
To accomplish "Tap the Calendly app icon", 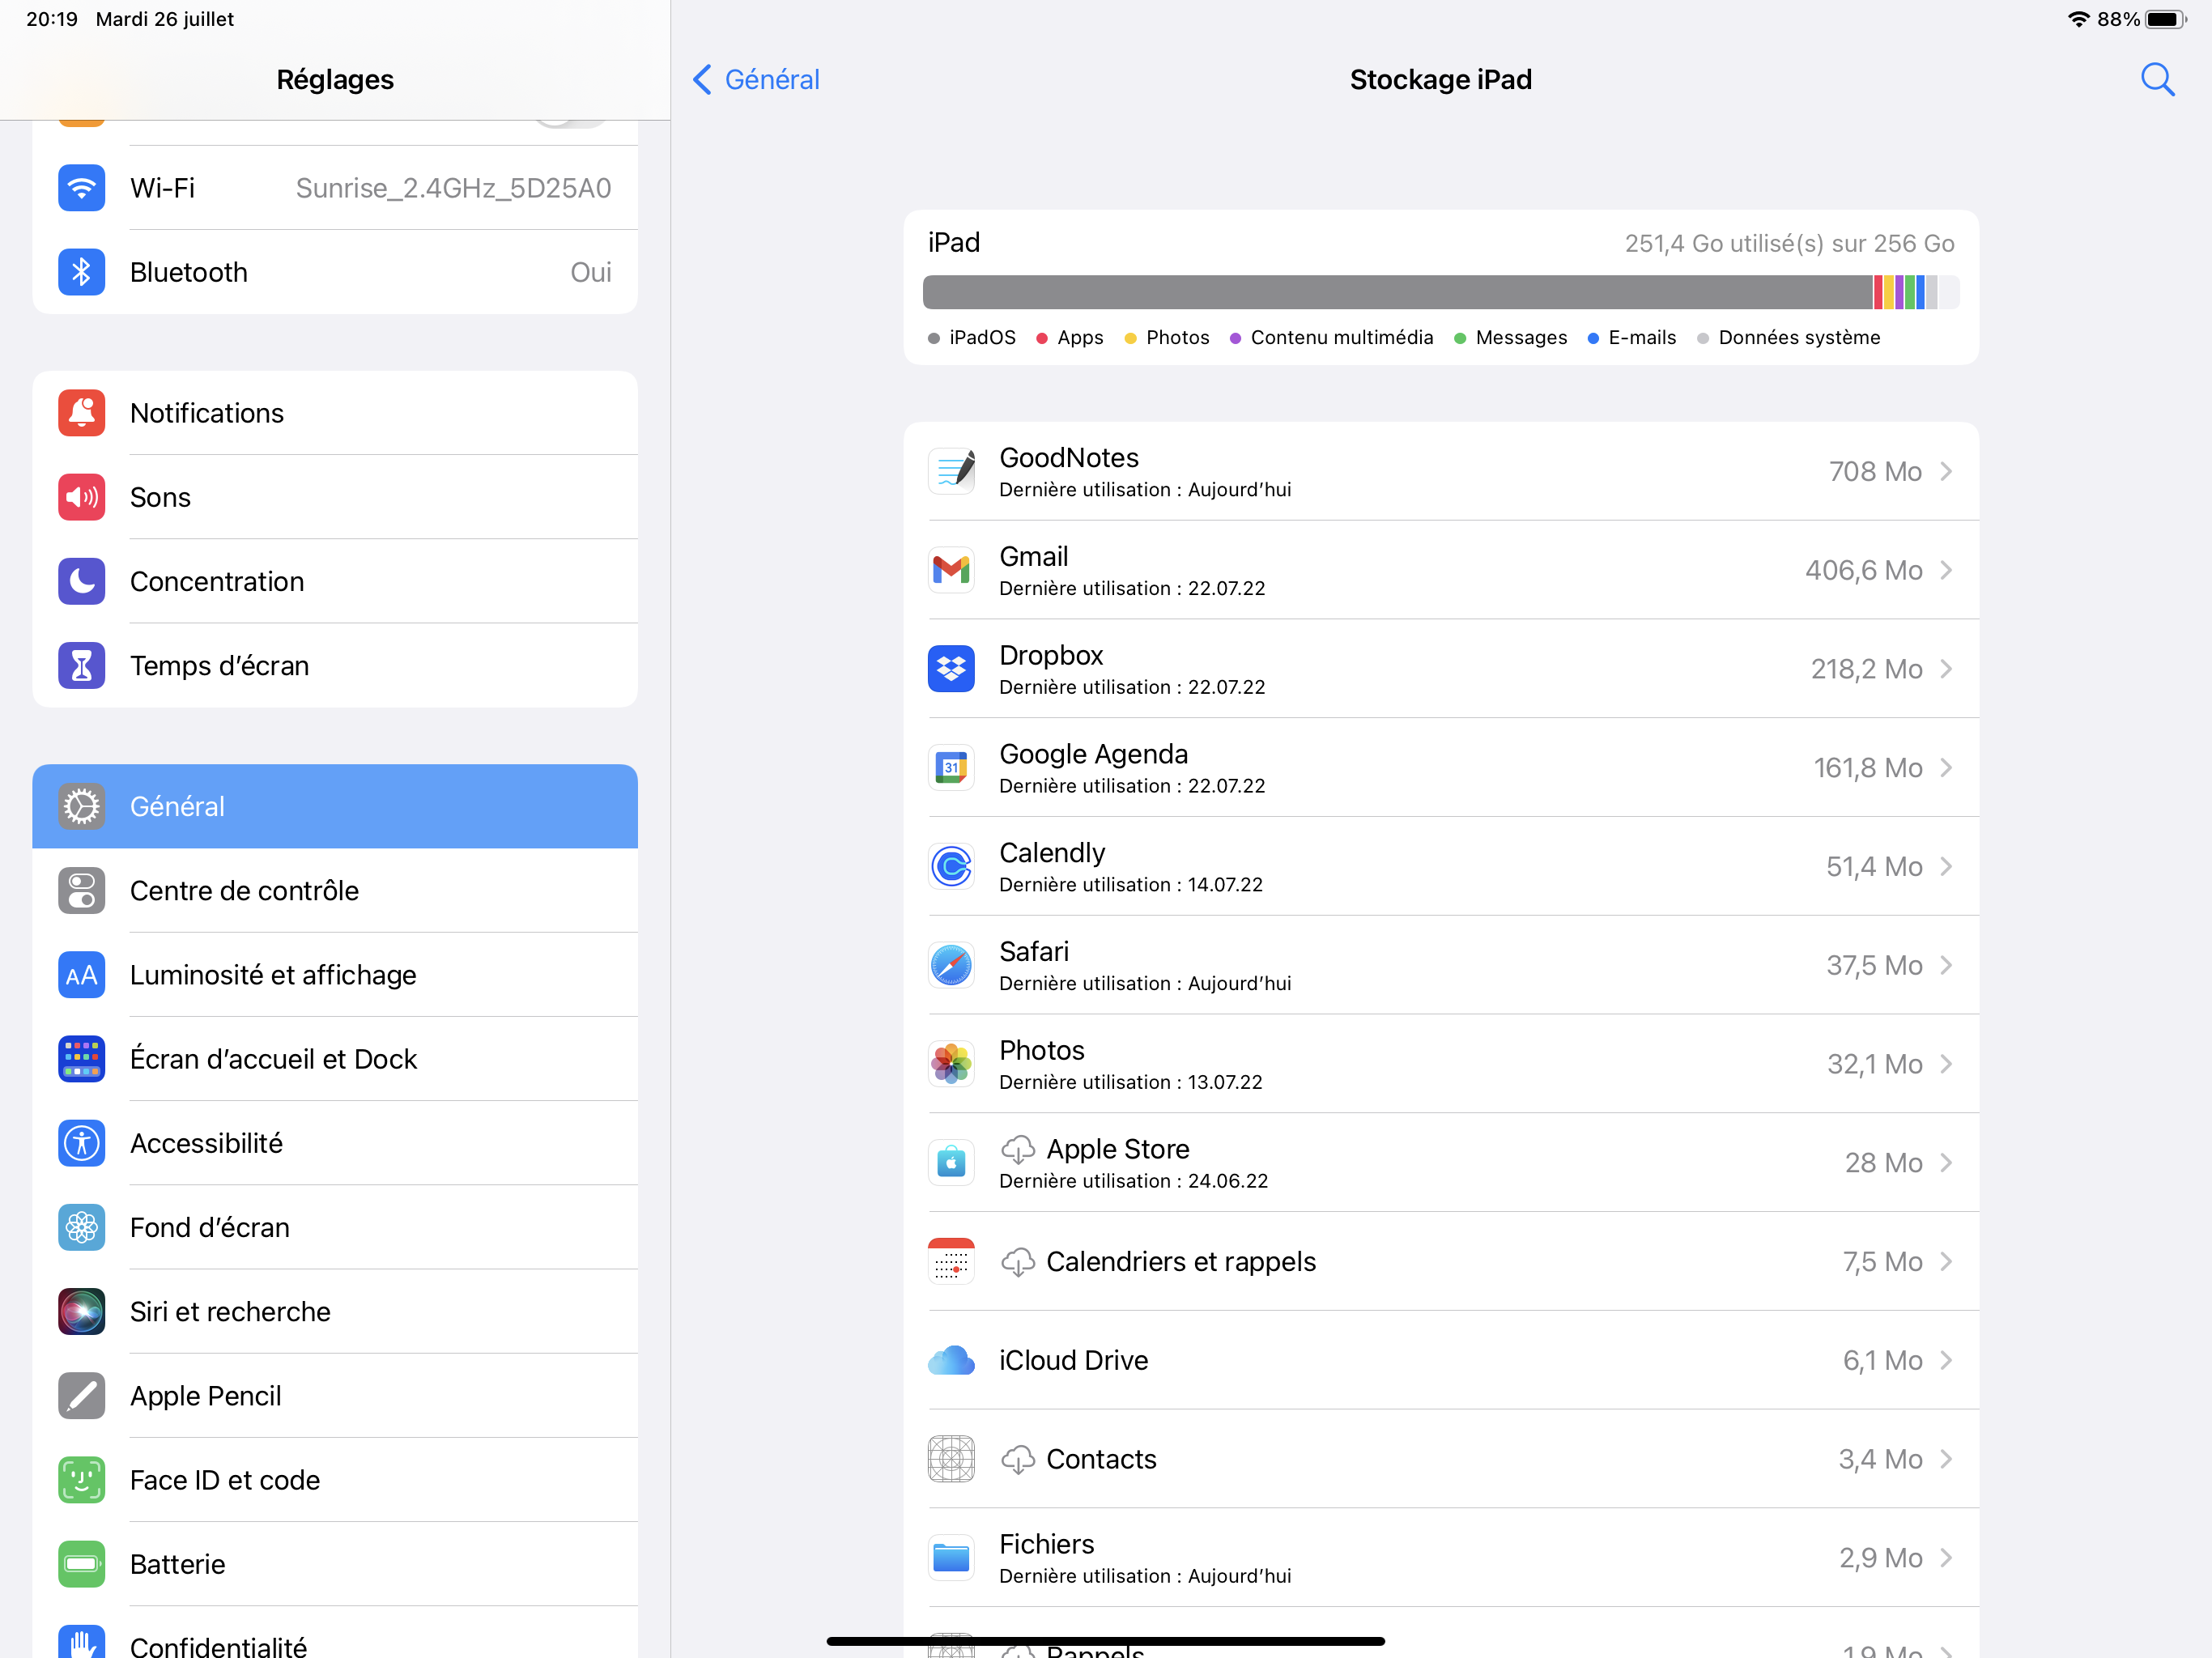I will [x=951, y=866].
